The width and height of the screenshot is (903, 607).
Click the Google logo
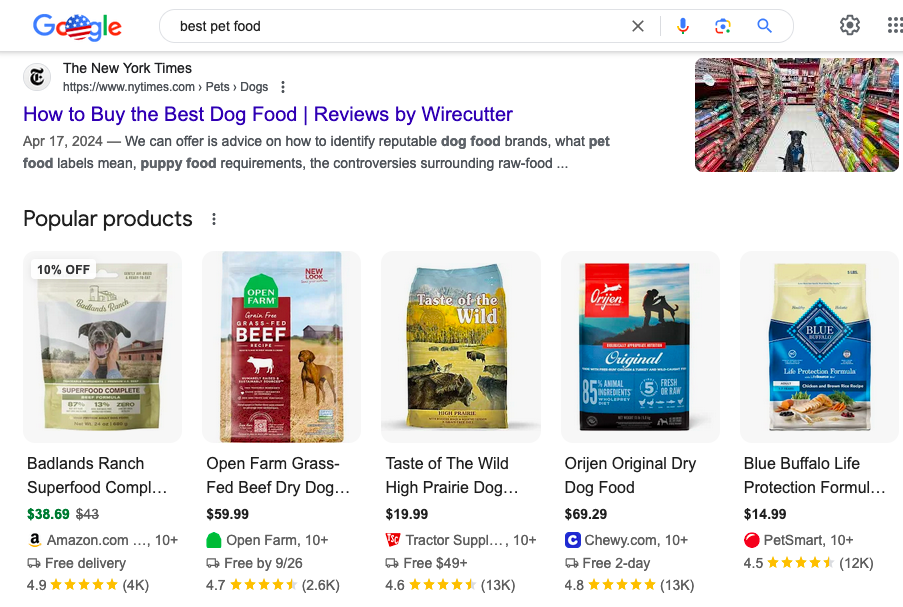point(77,27)
